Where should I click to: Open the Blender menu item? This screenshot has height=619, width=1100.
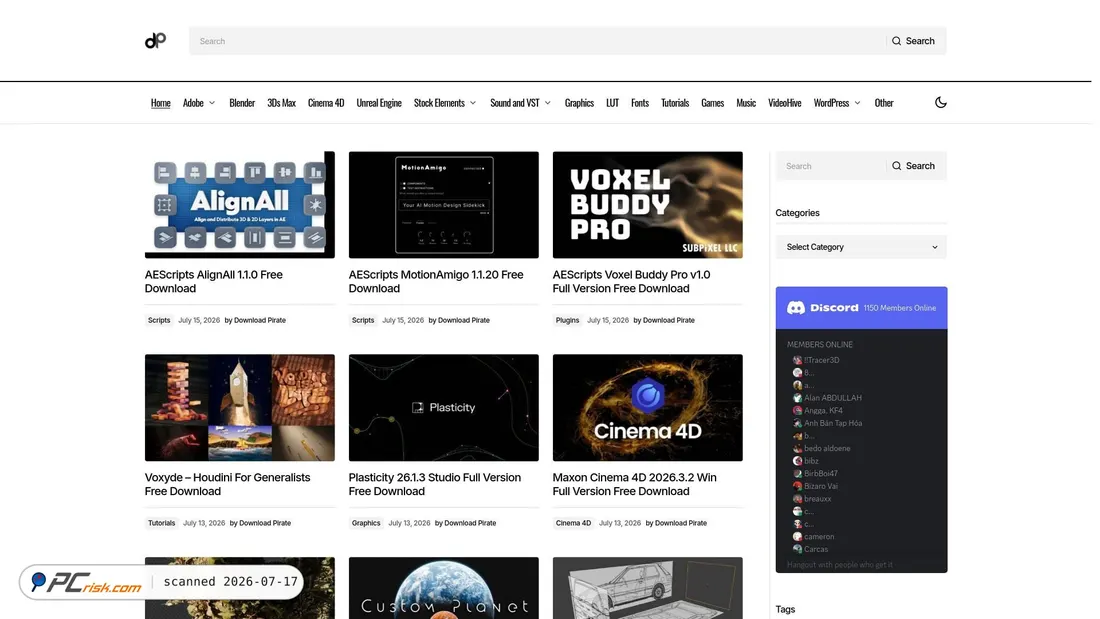pos(242,103)
